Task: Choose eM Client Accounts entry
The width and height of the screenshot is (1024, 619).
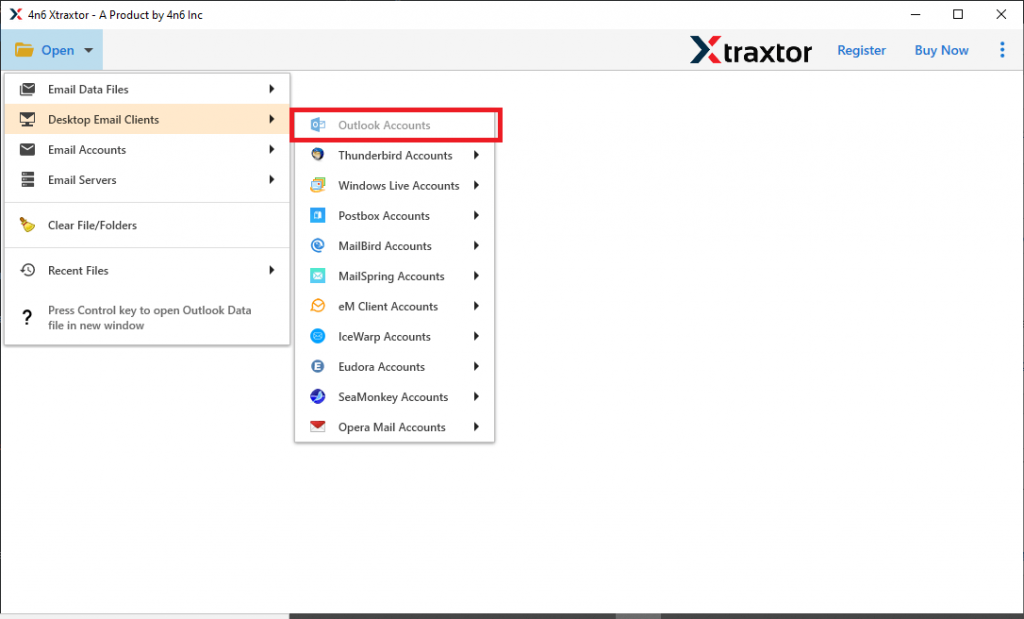Action: [394, 306]
